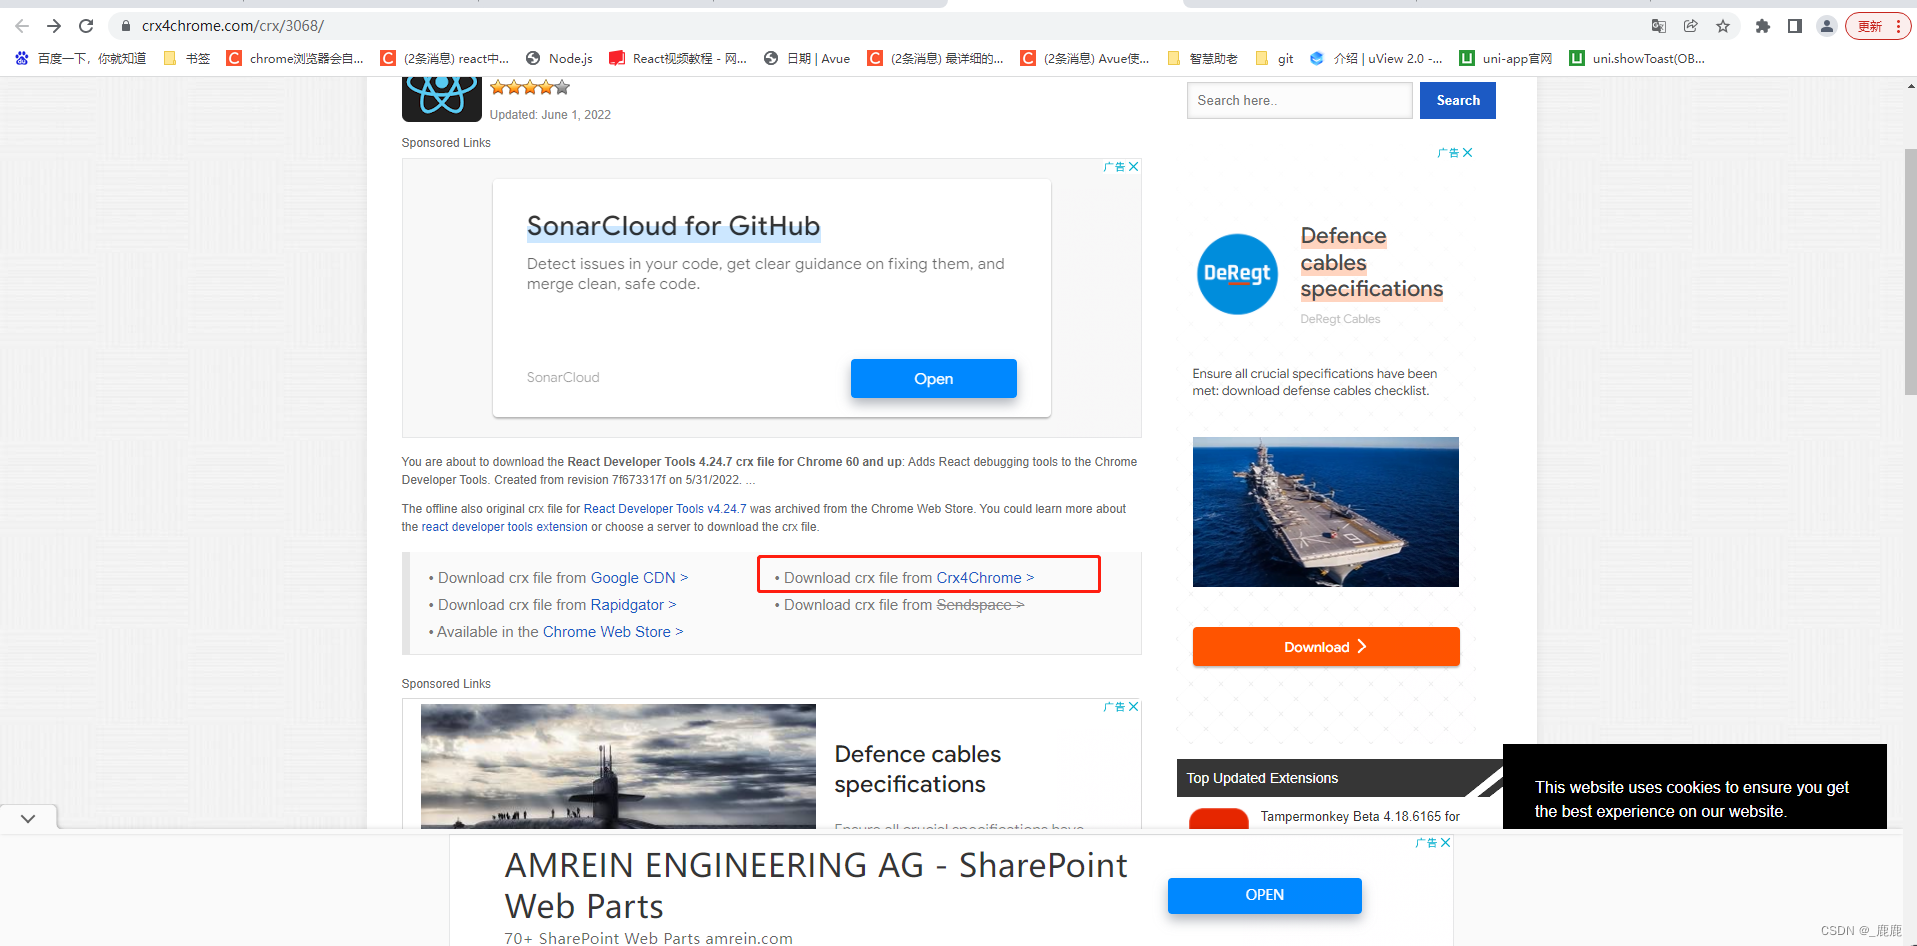This screenshot has height=946, width=1917.
Task: Click the aircraft carrier ad image
Action: click(1325, 512)
